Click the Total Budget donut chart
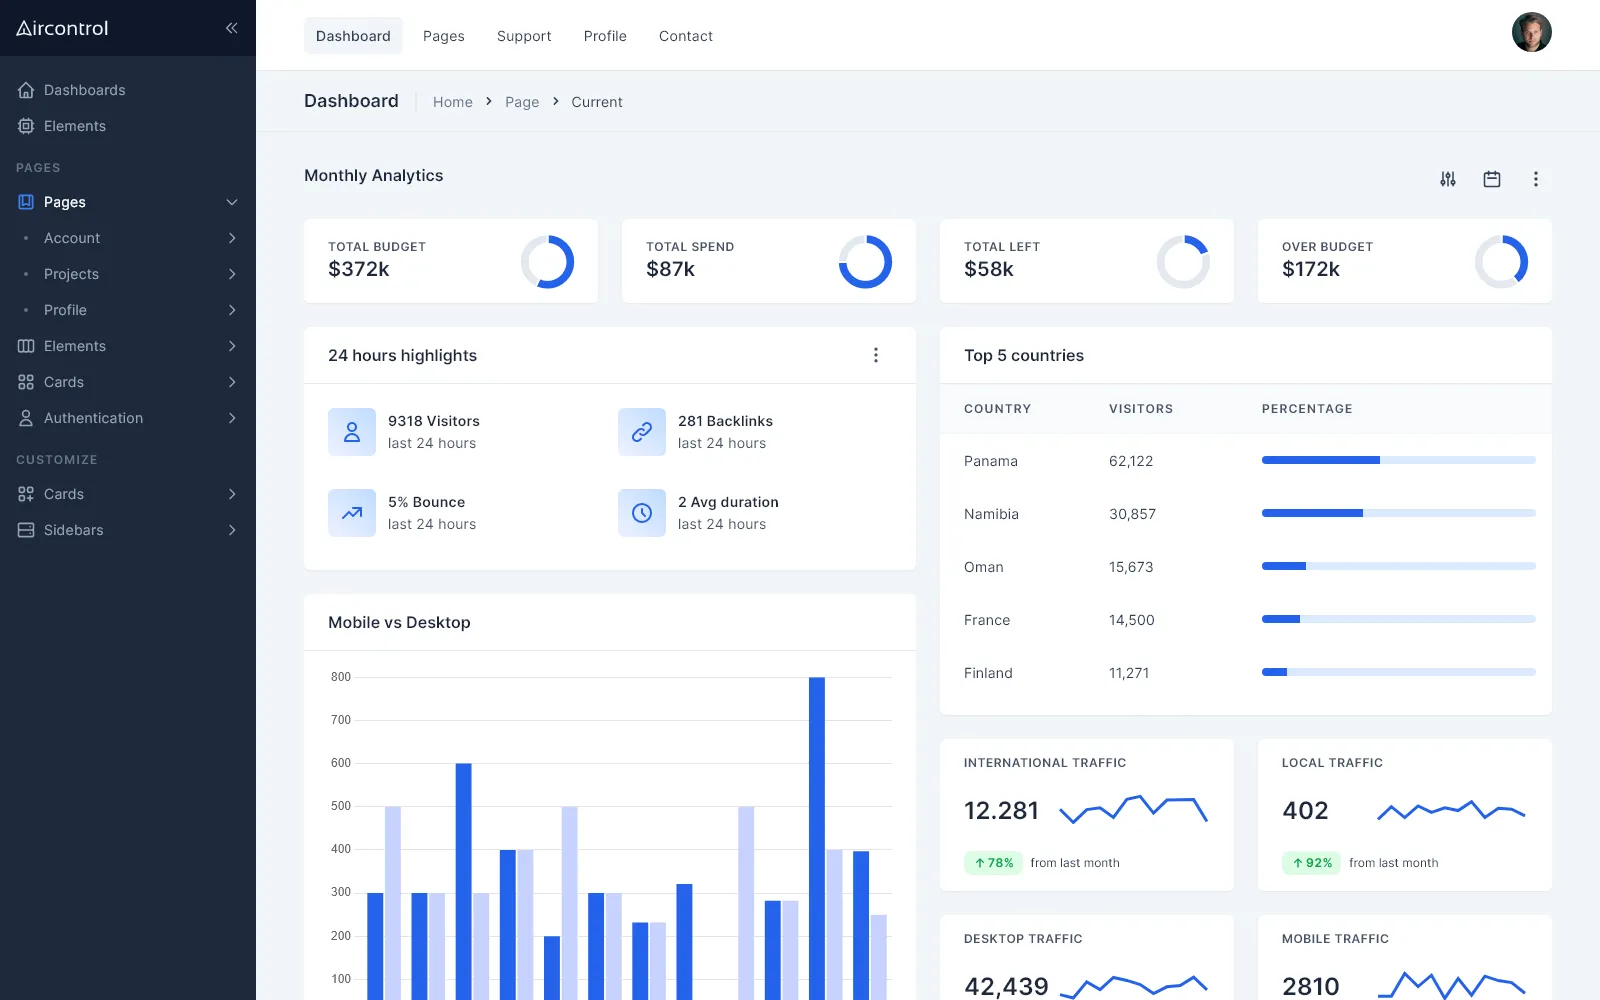Image resolution: width=1600 pixels, height=1000 pixels. point(547,262)
